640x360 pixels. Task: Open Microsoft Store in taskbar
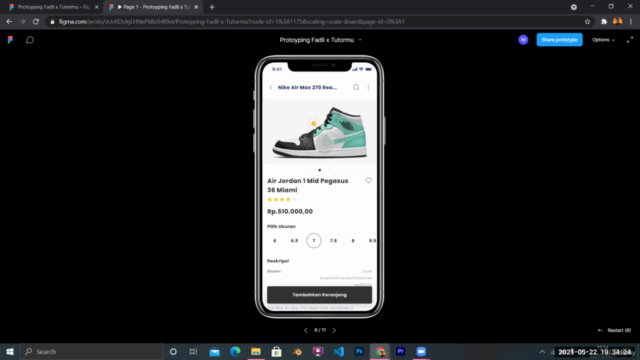(x=276, y=351)
